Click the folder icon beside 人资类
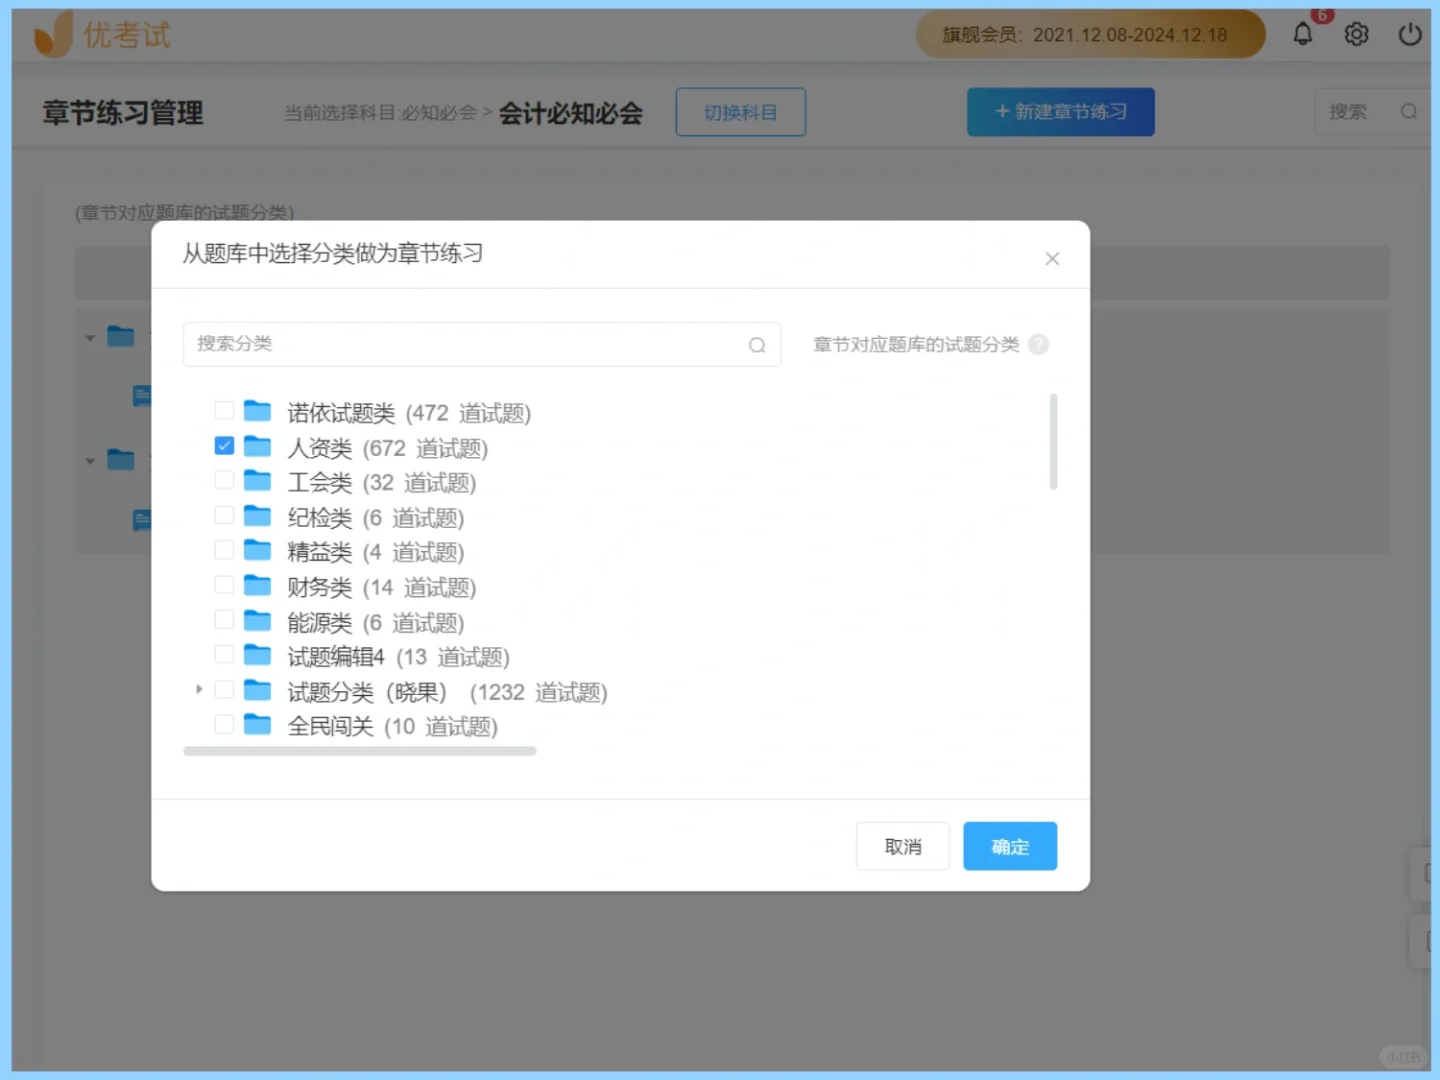This screenshot has height=1080, width=1440. coord(257,446)
